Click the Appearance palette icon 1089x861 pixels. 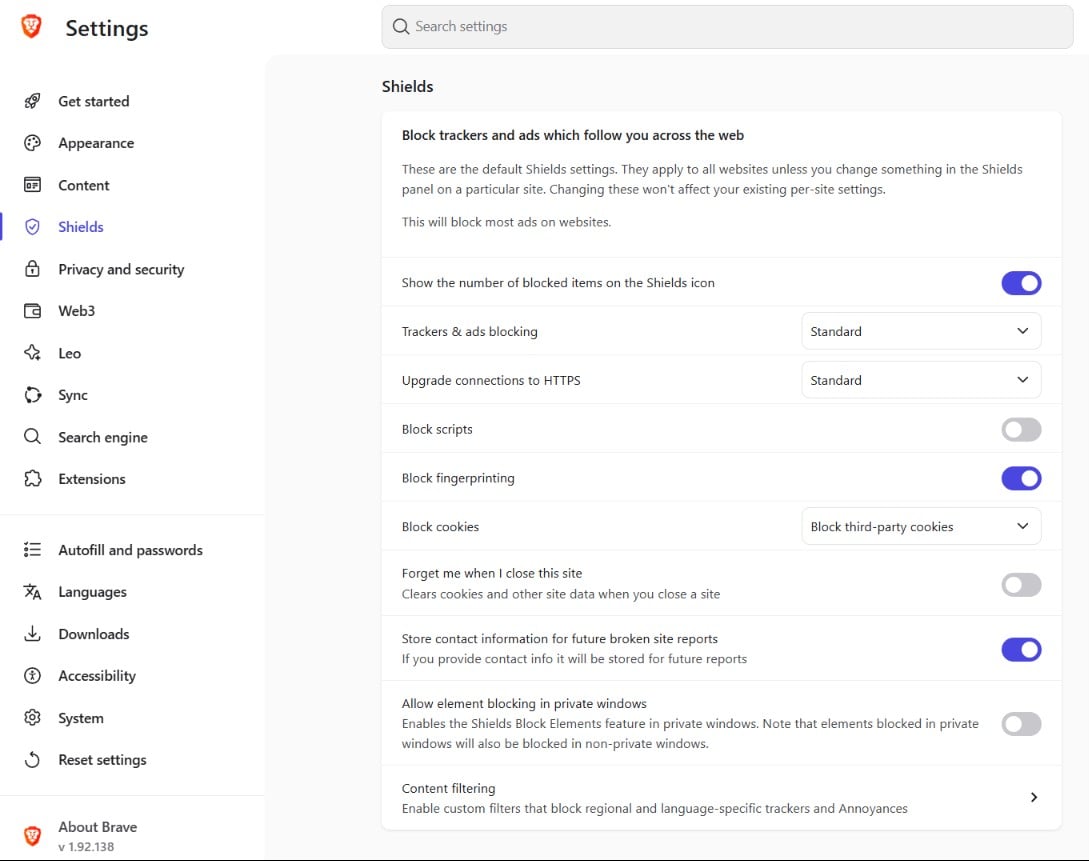click(x=32, y=143)
